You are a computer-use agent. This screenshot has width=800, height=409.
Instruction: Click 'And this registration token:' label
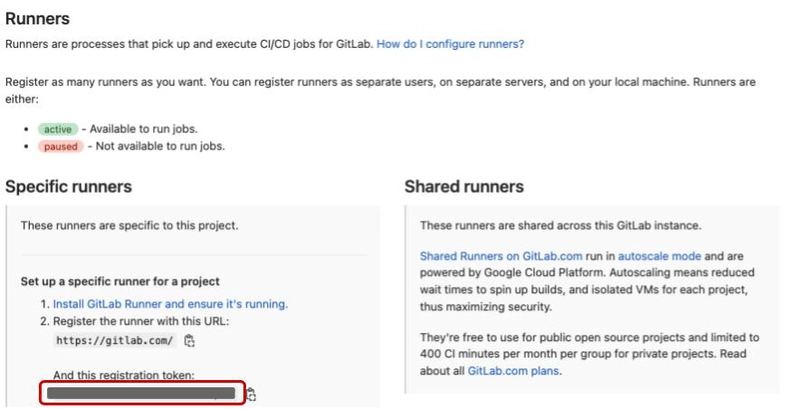point(124,375)
